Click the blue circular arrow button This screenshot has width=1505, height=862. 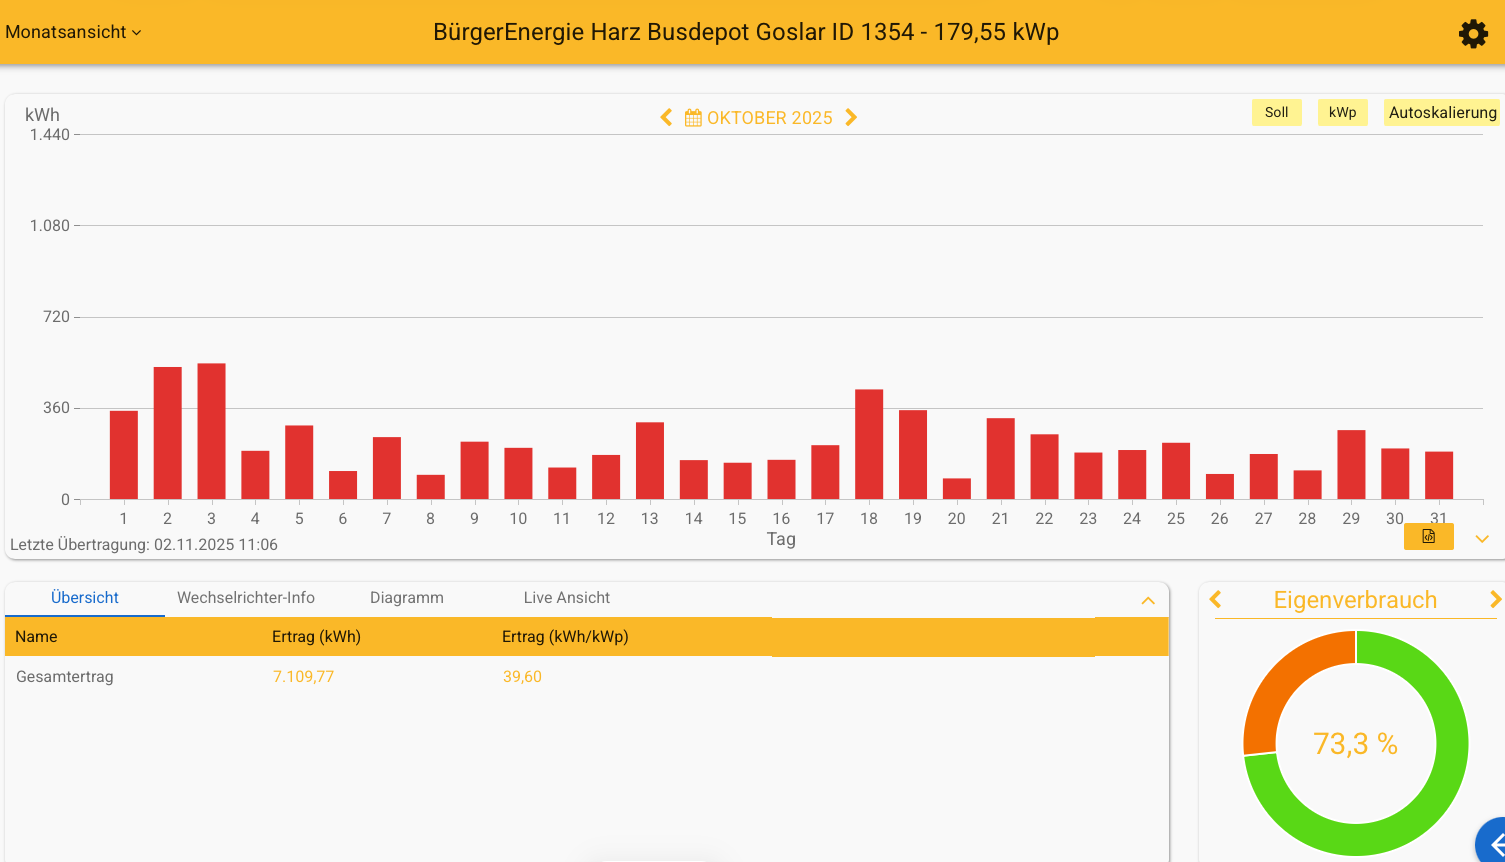click(x=1493, y=844)
